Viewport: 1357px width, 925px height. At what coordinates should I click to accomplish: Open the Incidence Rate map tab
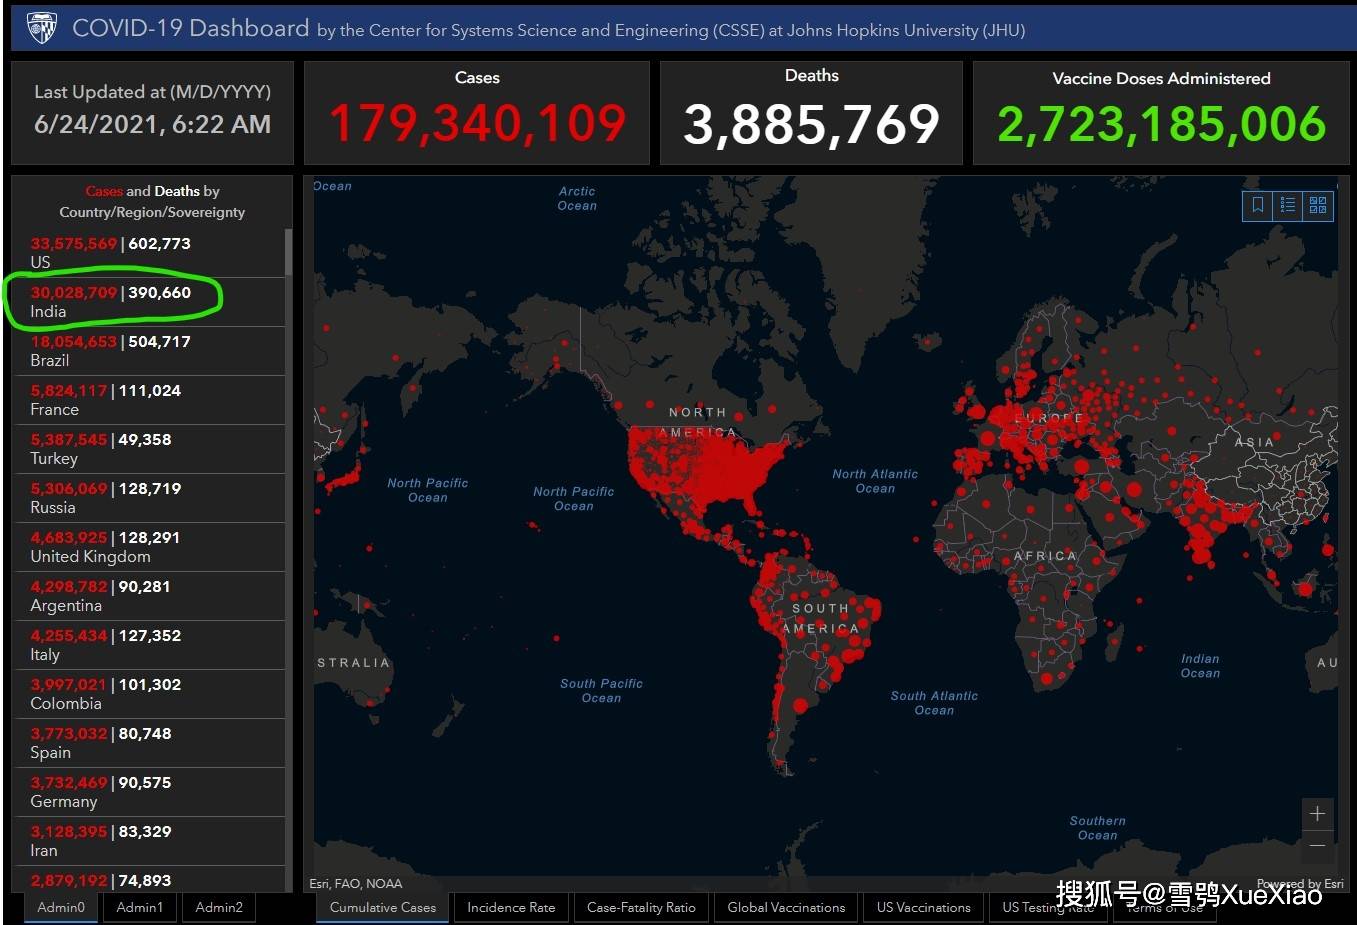pyautogui.click(x=511, y=907)
